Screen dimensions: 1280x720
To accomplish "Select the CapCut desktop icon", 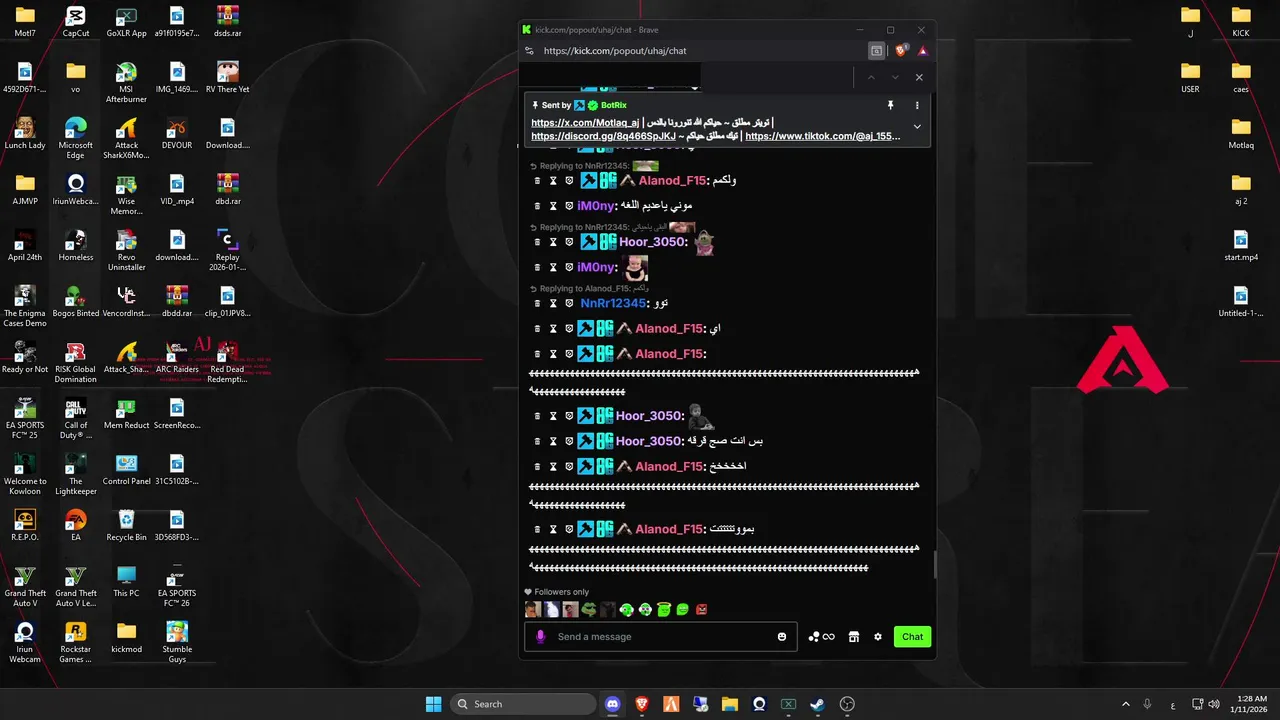I will click(x=75, y=22).
